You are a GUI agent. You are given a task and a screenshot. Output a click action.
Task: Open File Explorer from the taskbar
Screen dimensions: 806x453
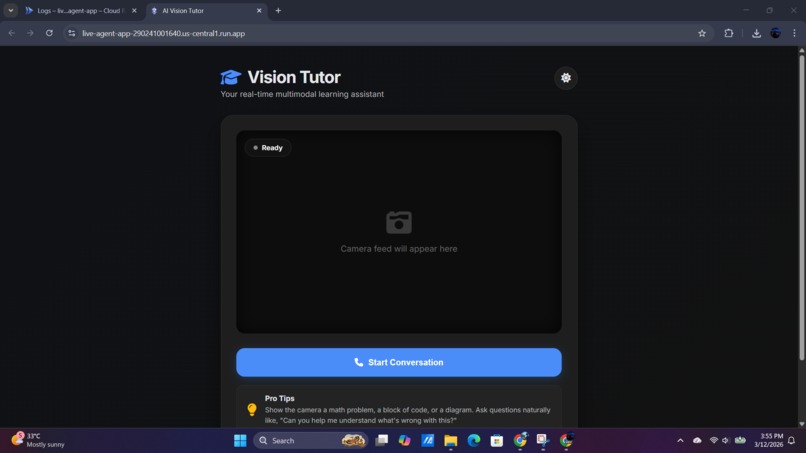tap(451, 441)
